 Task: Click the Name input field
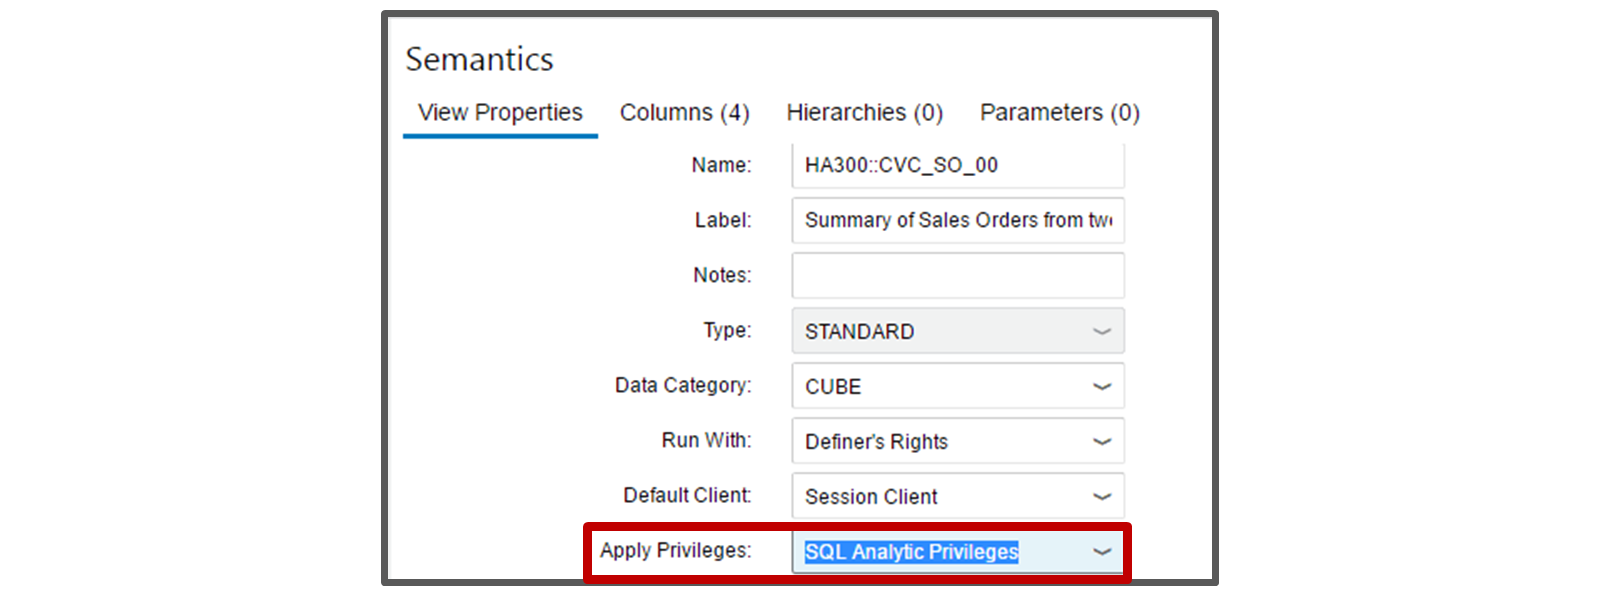957,166
